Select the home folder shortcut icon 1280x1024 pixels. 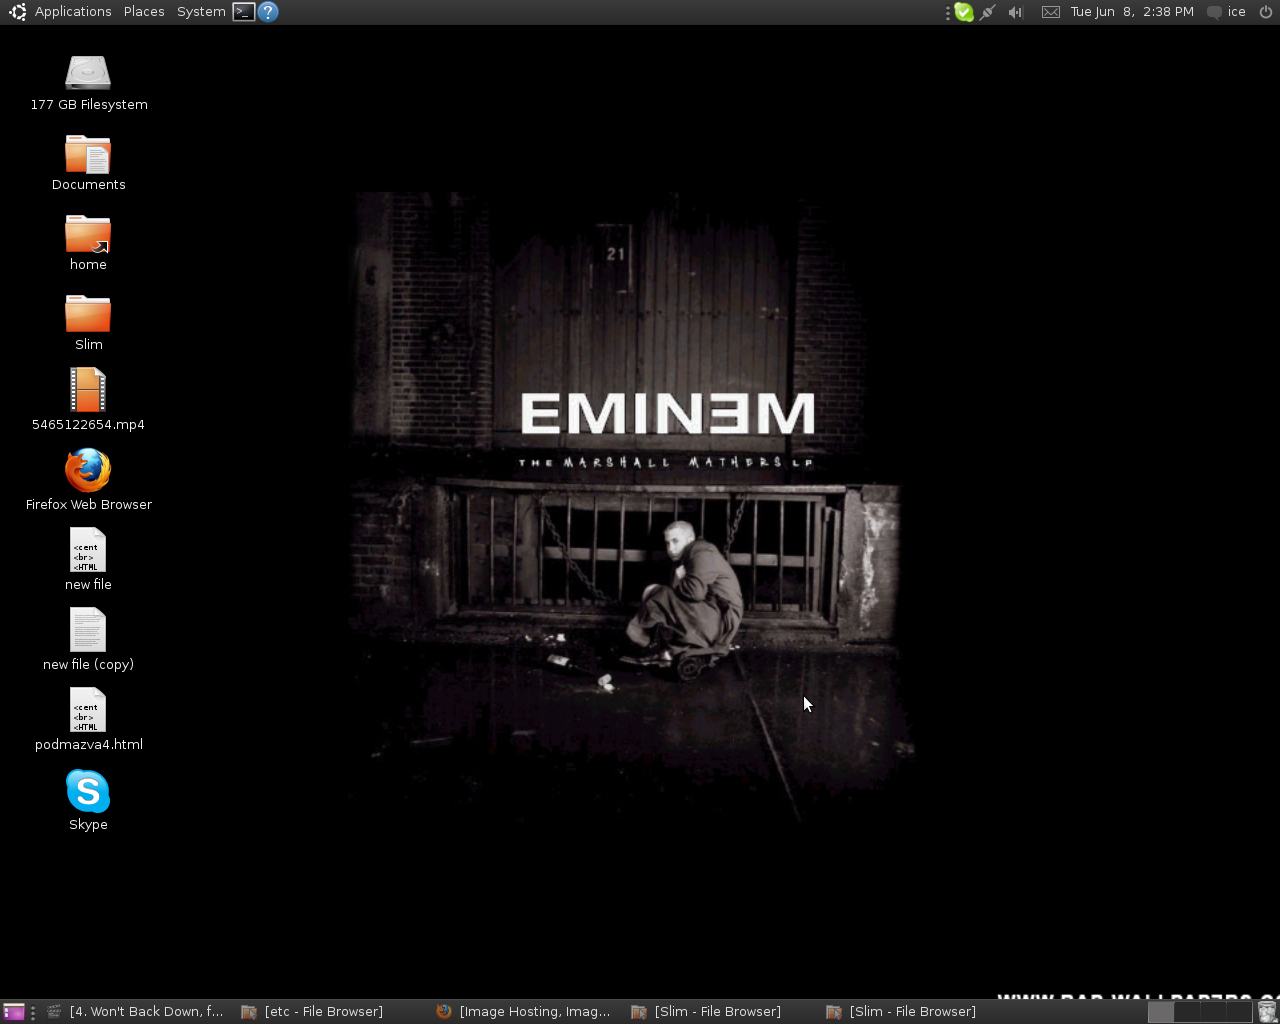click(88, 234)
